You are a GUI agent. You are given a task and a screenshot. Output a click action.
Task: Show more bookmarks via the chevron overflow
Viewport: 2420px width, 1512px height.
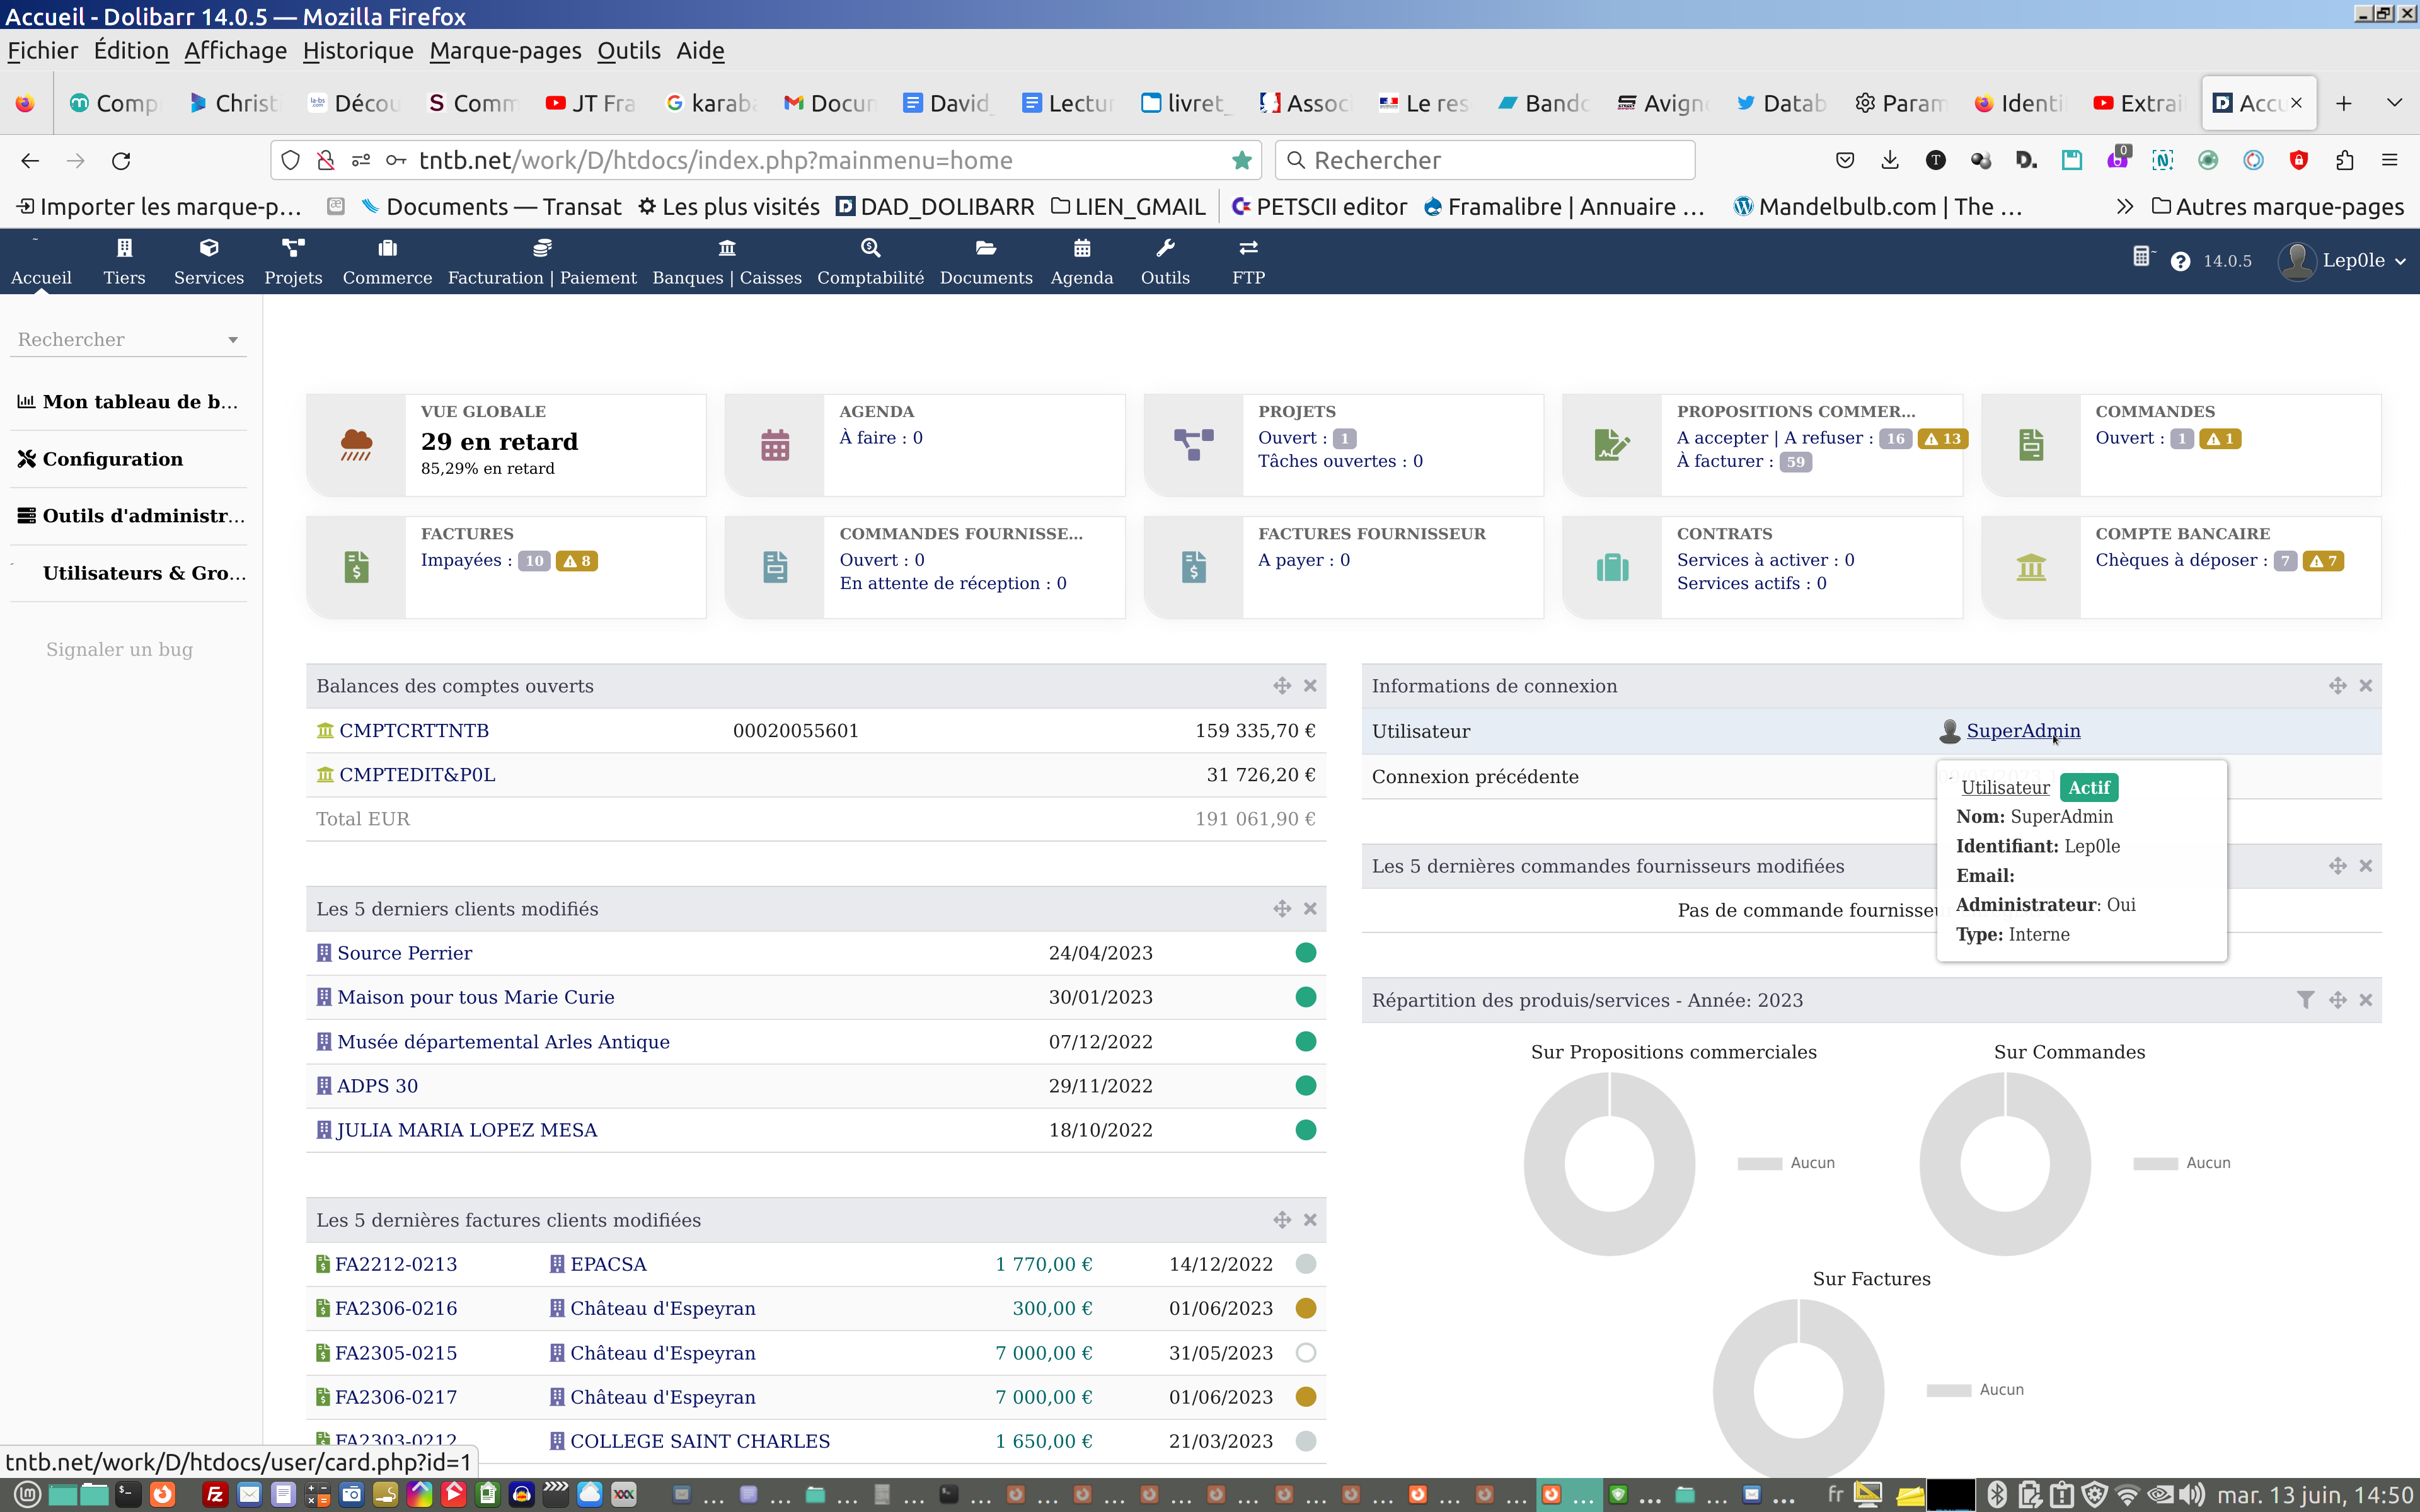click(2124, 207)
